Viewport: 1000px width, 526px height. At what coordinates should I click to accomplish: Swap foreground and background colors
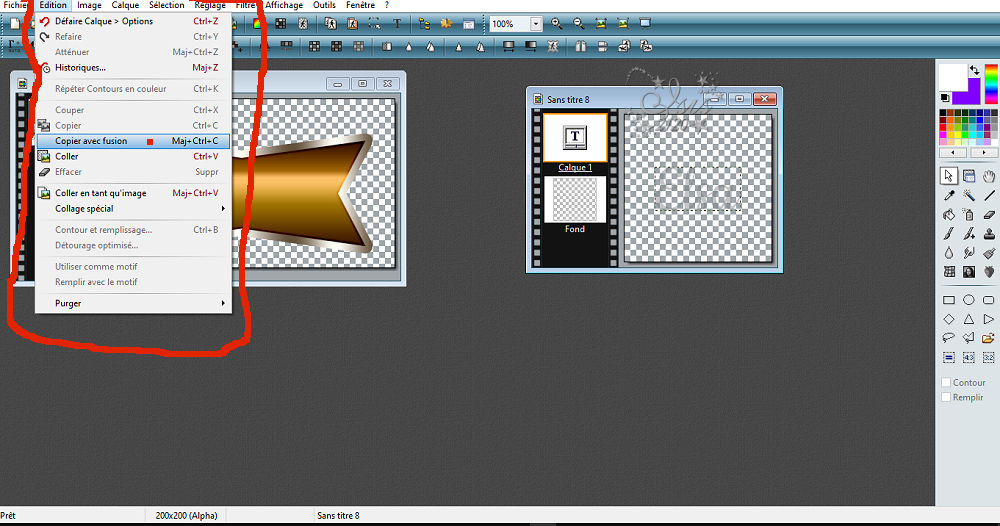[974, 69]
